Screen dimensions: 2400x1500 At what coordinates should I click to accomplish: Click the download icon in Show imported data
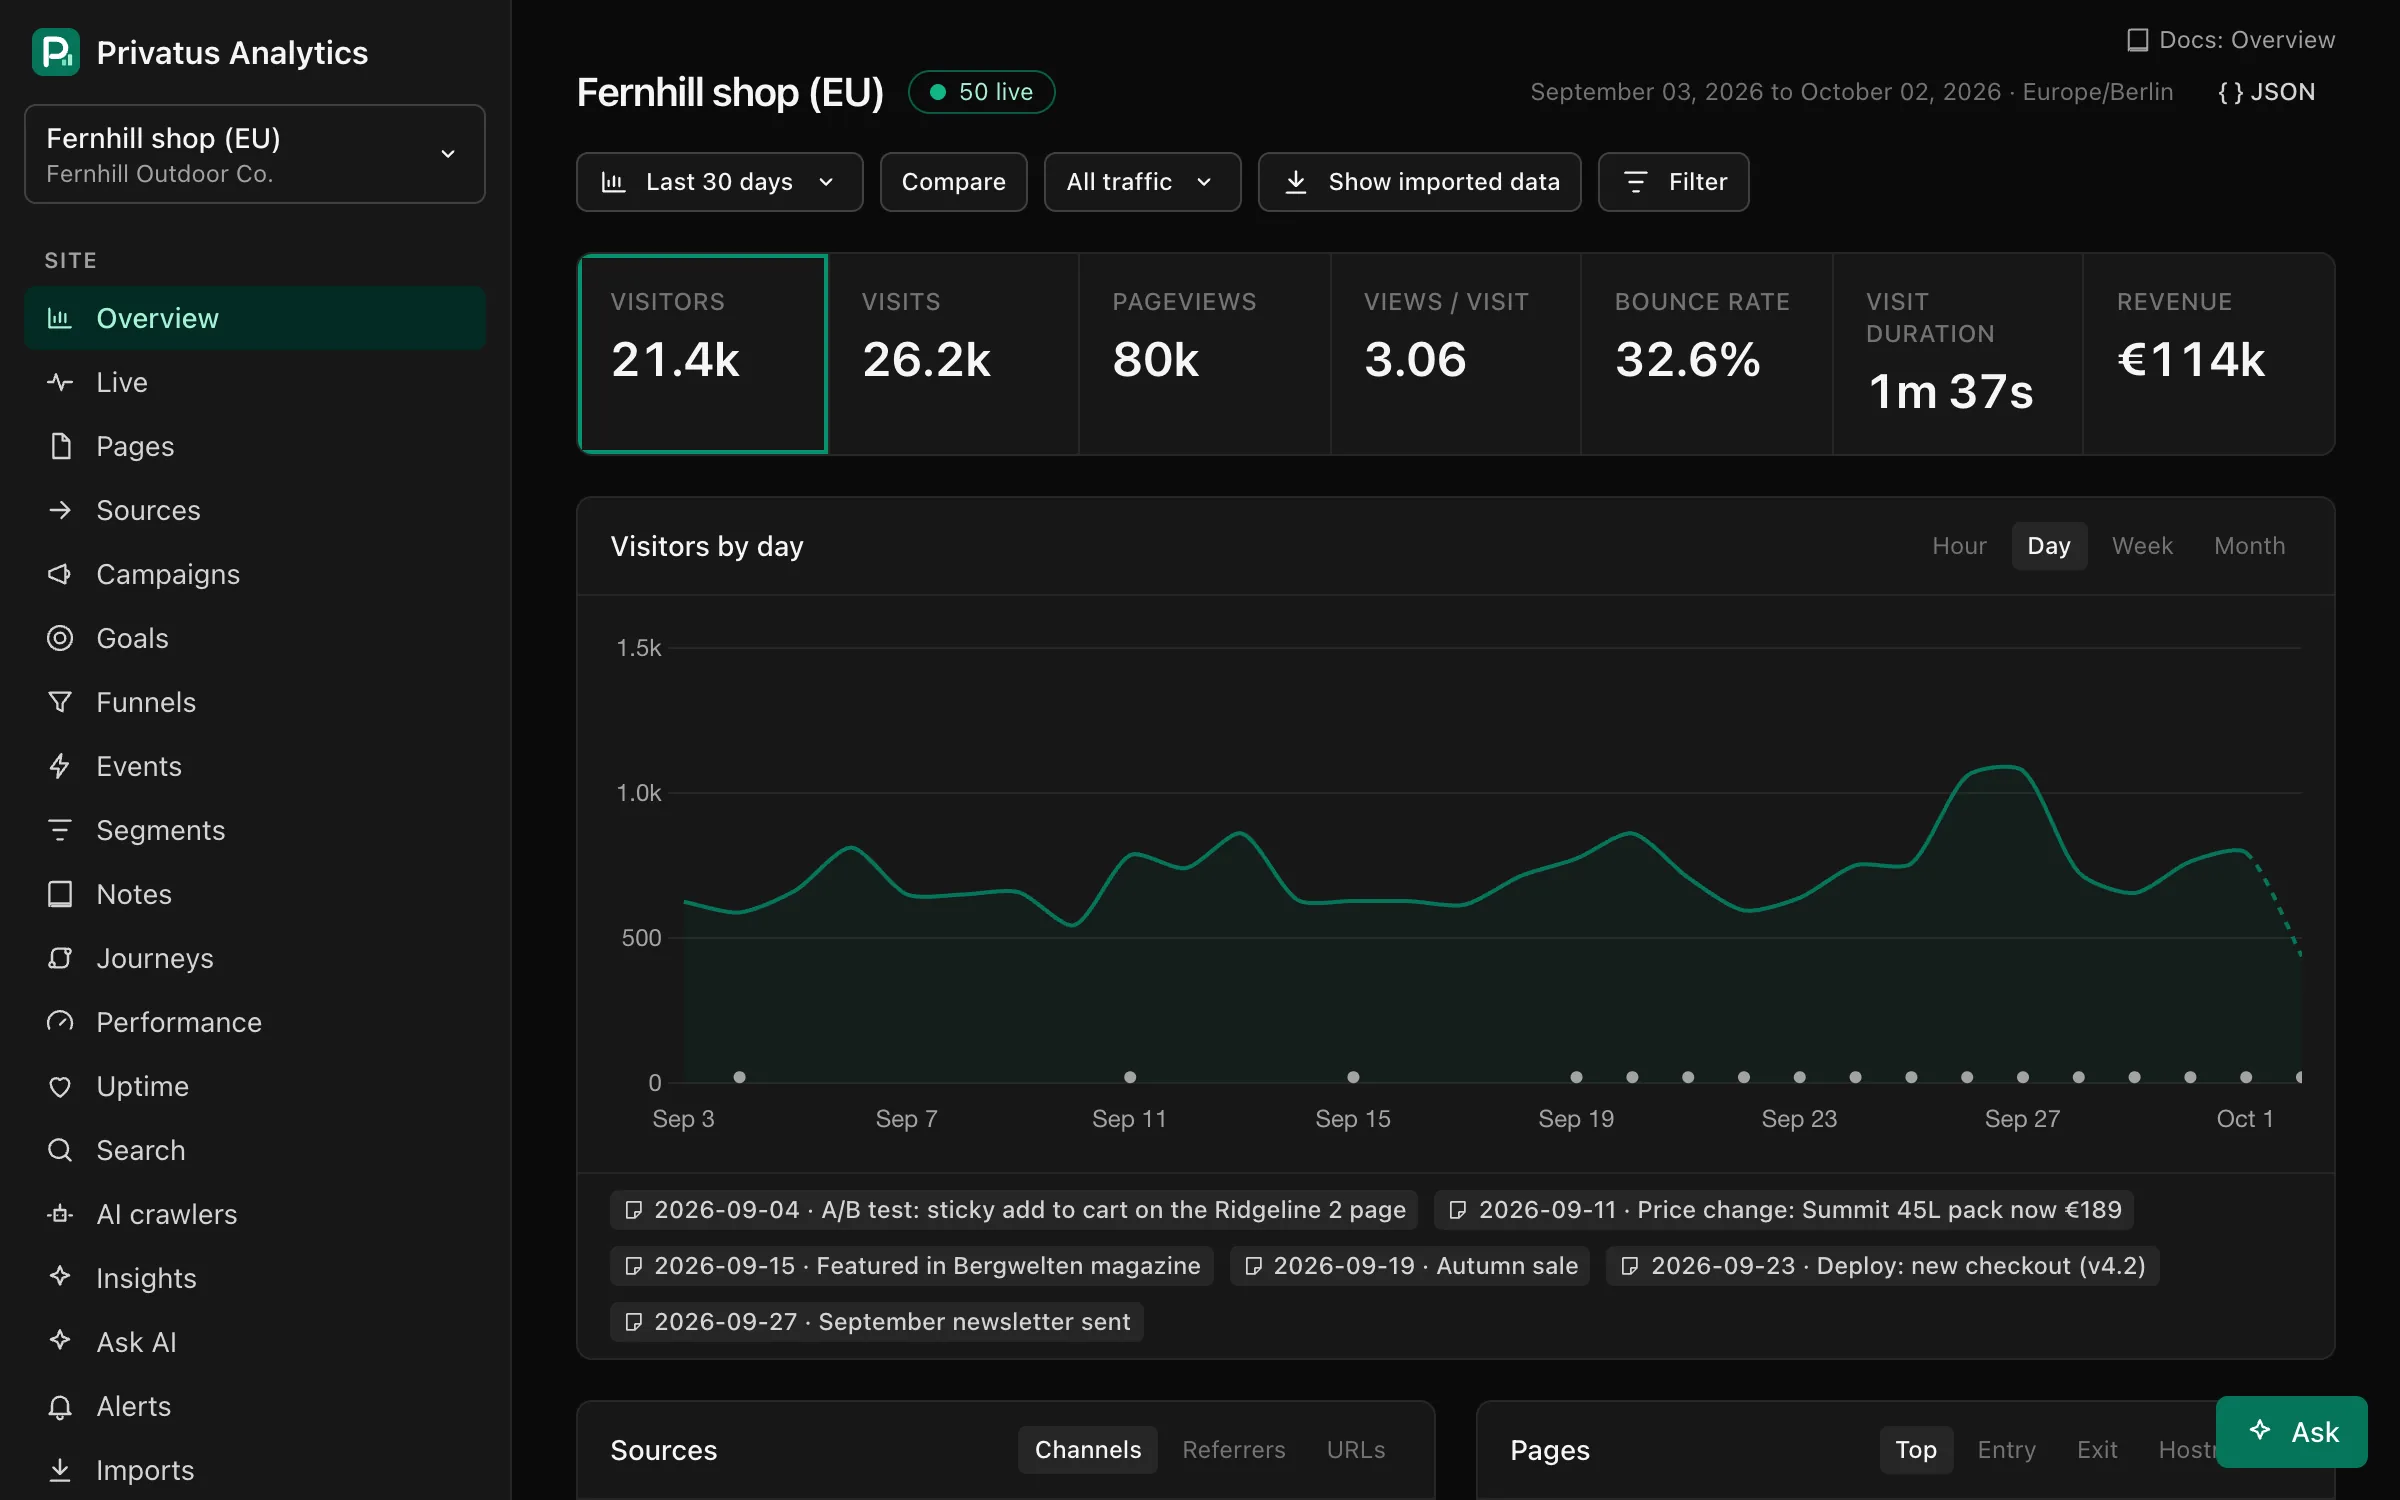pyautogui.click(x=1296, y=182)
